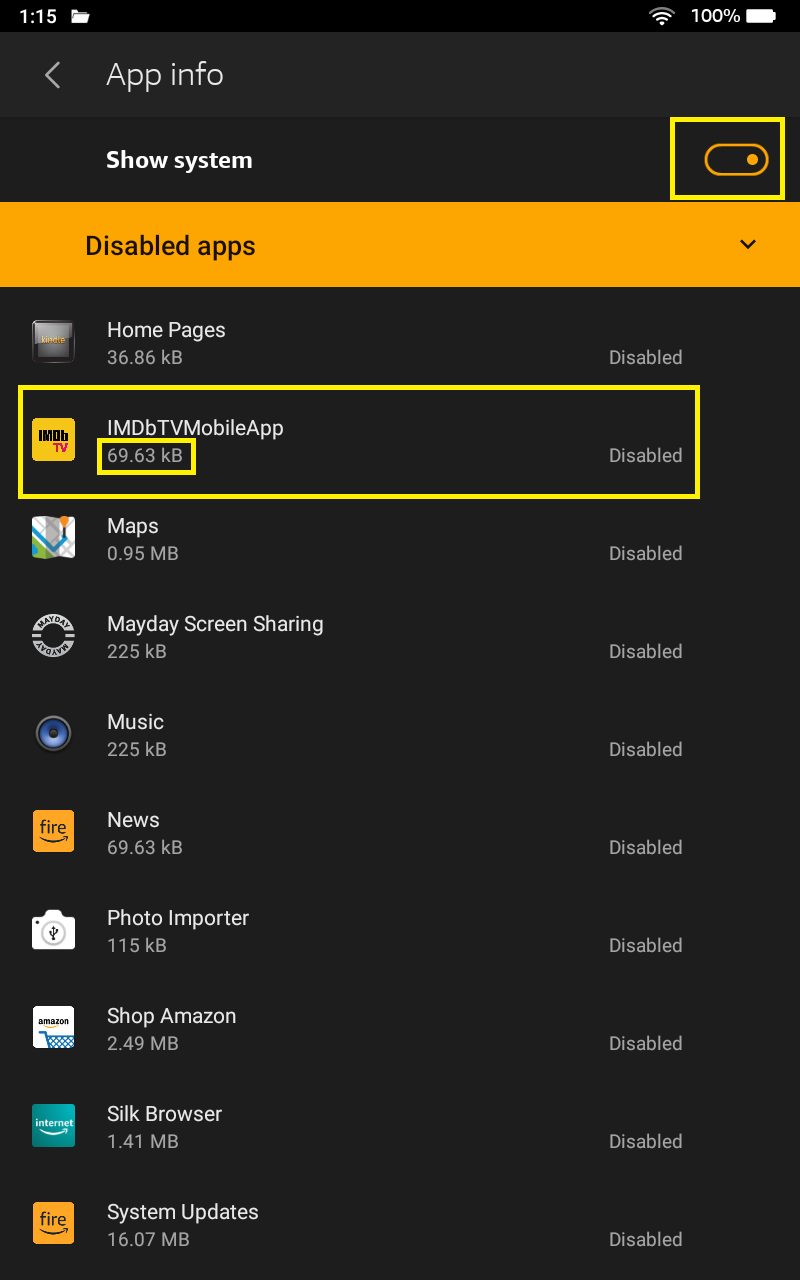This screenshot has height=1280, width=800.
Task: Click the Photo Importer camera icon
Action: click(53, 929)
